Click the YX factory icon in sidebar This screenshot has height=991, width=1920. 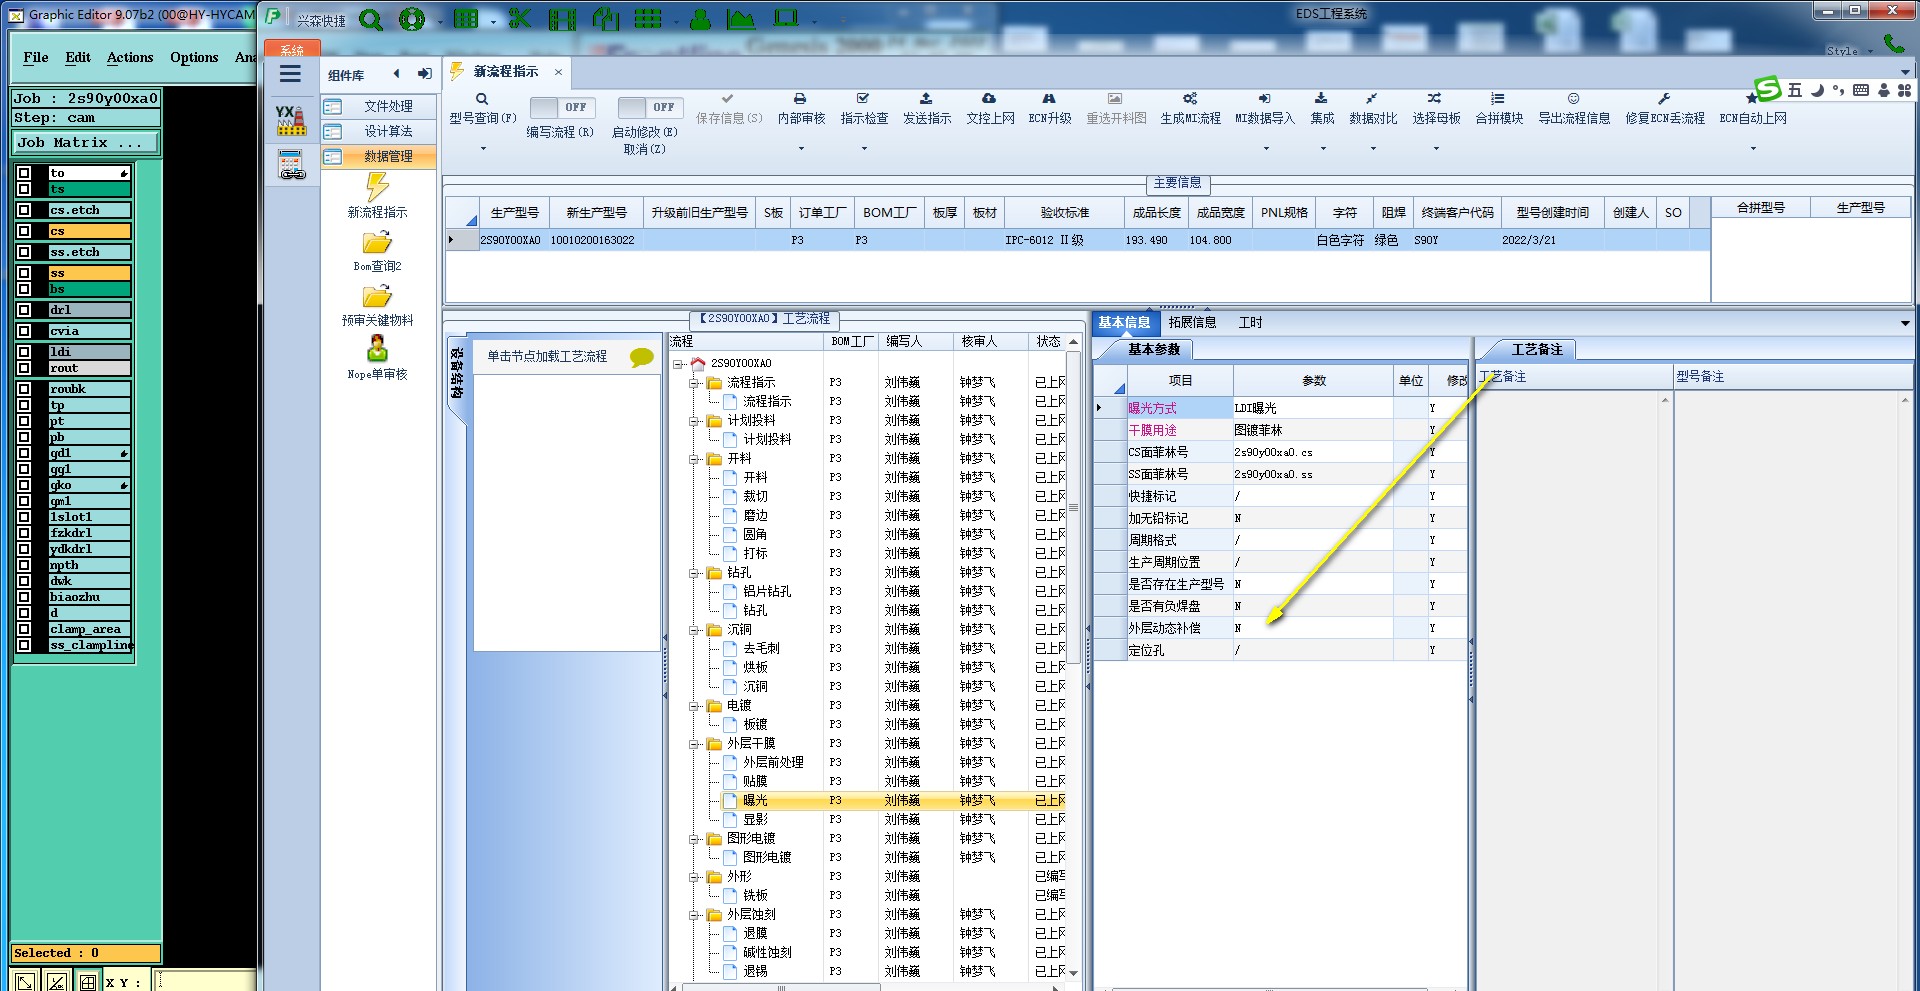click(x=290, y=120)
